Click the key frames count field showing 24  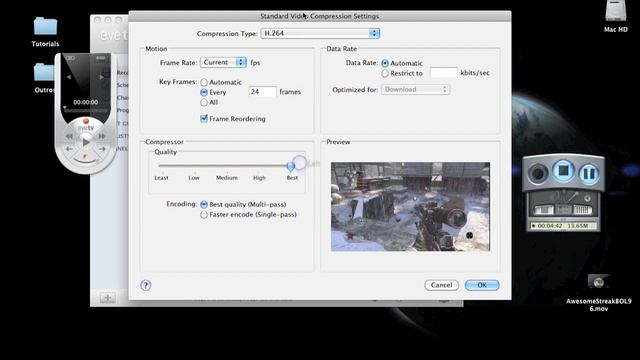click(x=262, y=92)
